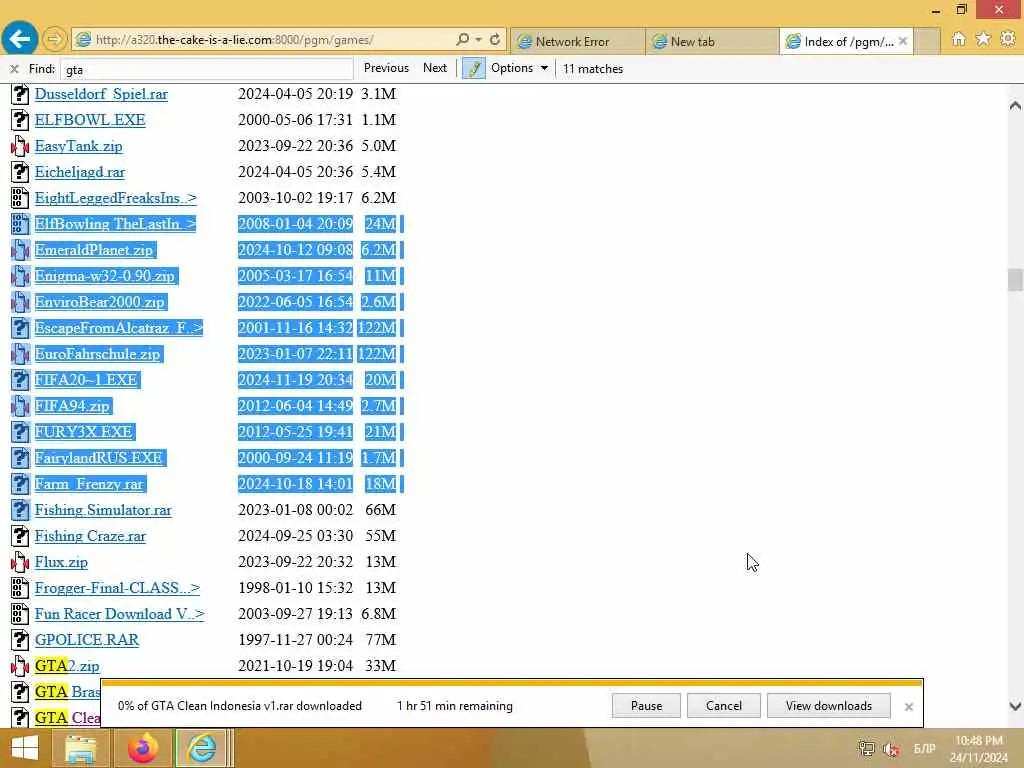Open Favorites star icon
The width and height of the screenshot is (1024, 768).
point(983,39)
